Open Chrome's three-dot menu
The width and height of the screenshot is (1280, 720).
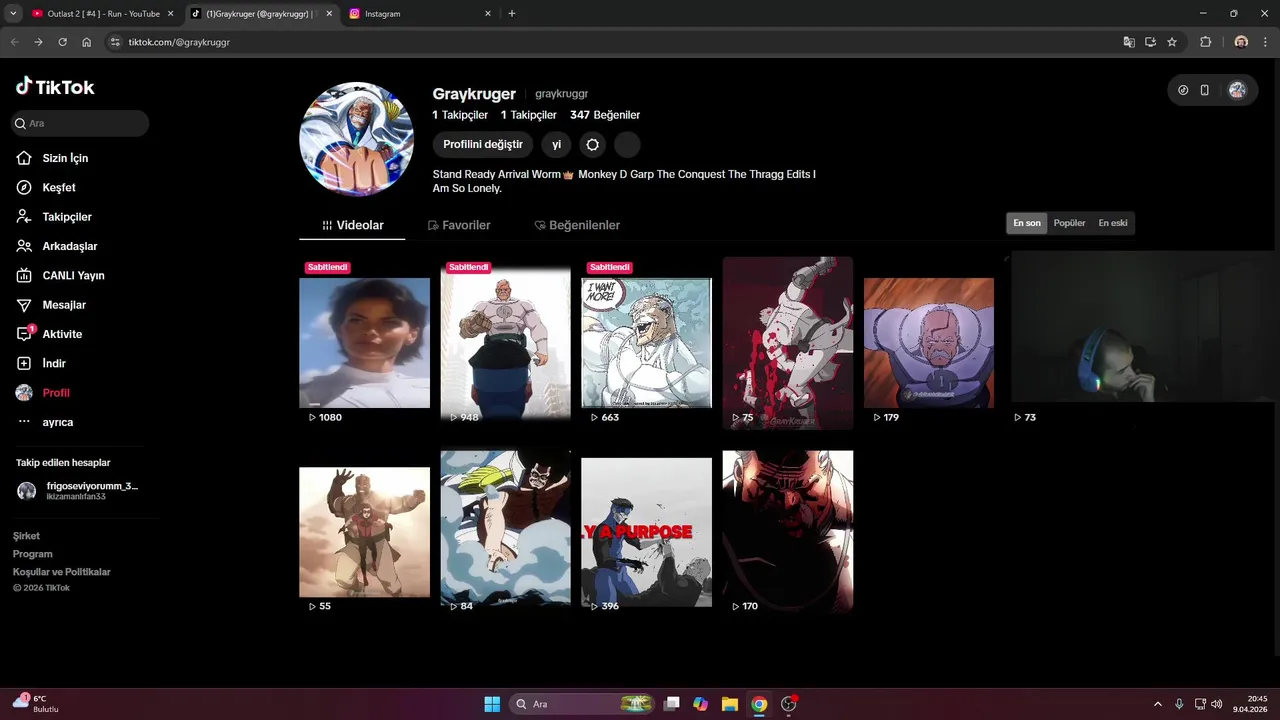coord(1266,42)
